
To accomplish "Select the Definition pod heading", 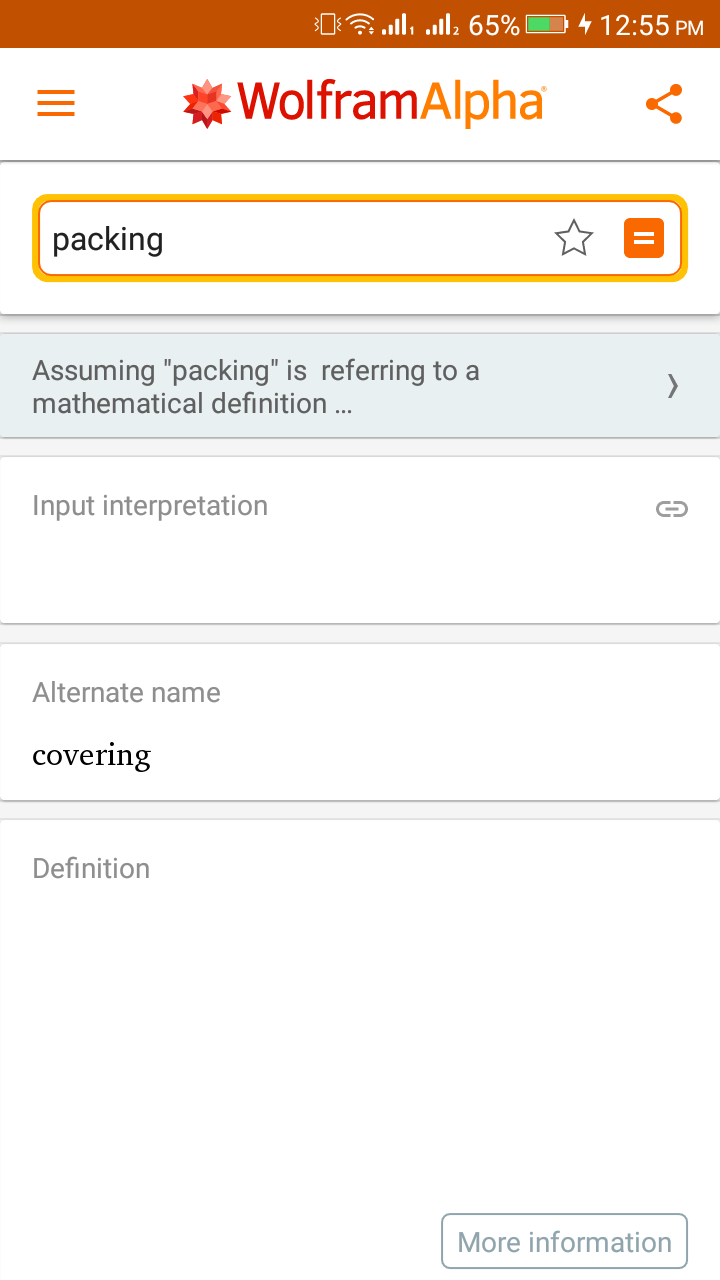I will (91, 868).
